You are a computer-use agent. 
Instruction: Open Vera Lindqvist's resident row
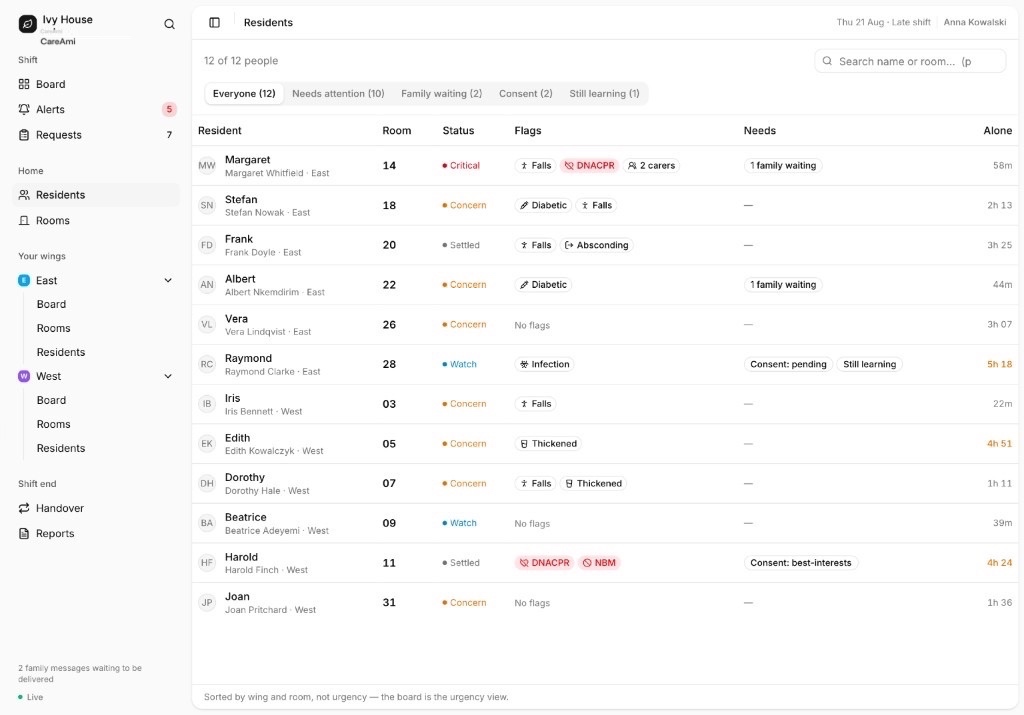pyautogui.click(x=605, y=325)
